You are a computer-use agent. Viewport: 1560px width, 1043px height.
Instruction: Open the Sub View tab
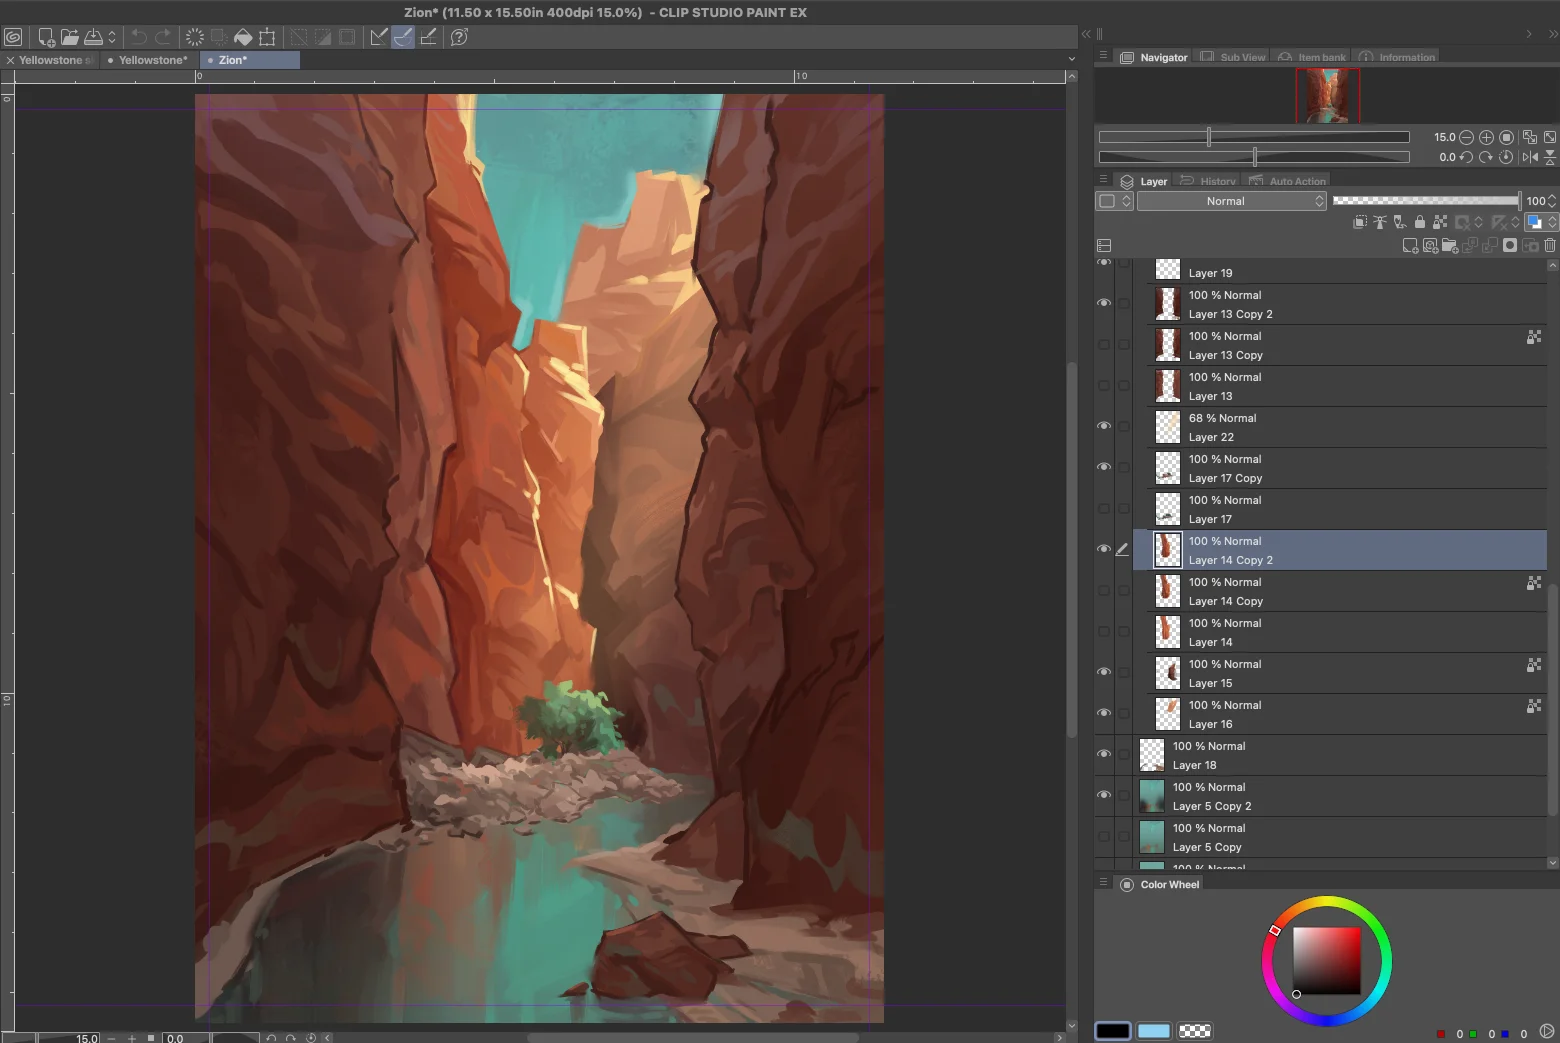[x=1233, y=57]
